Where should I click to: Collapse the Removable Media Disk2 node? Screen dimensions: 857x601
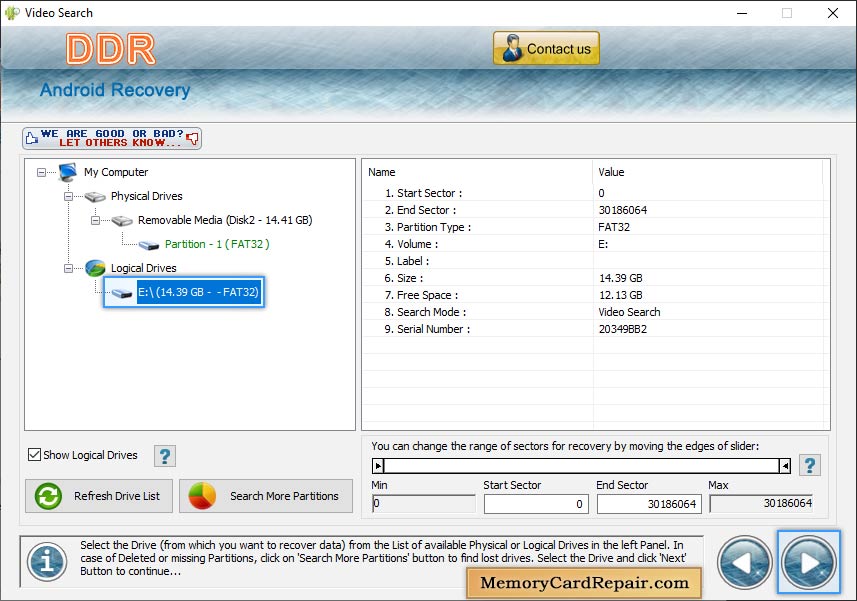coord(95,220)
